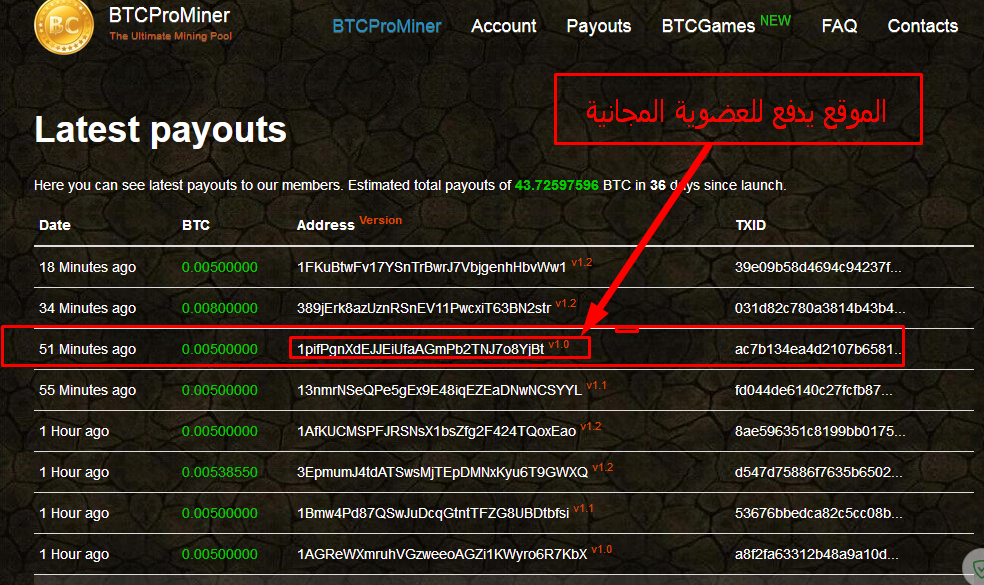The width and height of the screenshot is (984, 585).
Task: Visit the BTCGames section
Action: [x=708, y=26]
